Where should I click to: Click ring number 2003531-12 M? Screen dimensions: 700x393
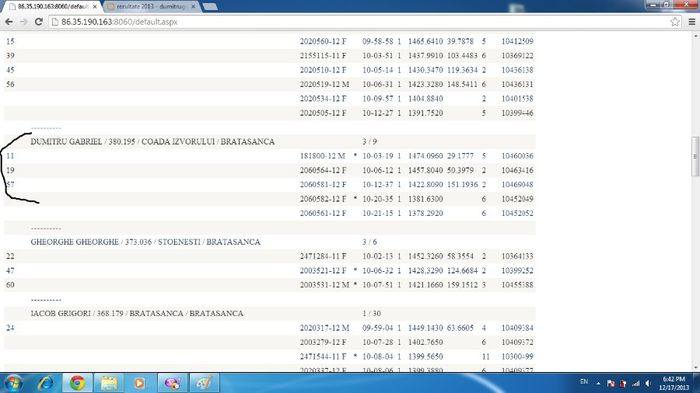(324, 284)
